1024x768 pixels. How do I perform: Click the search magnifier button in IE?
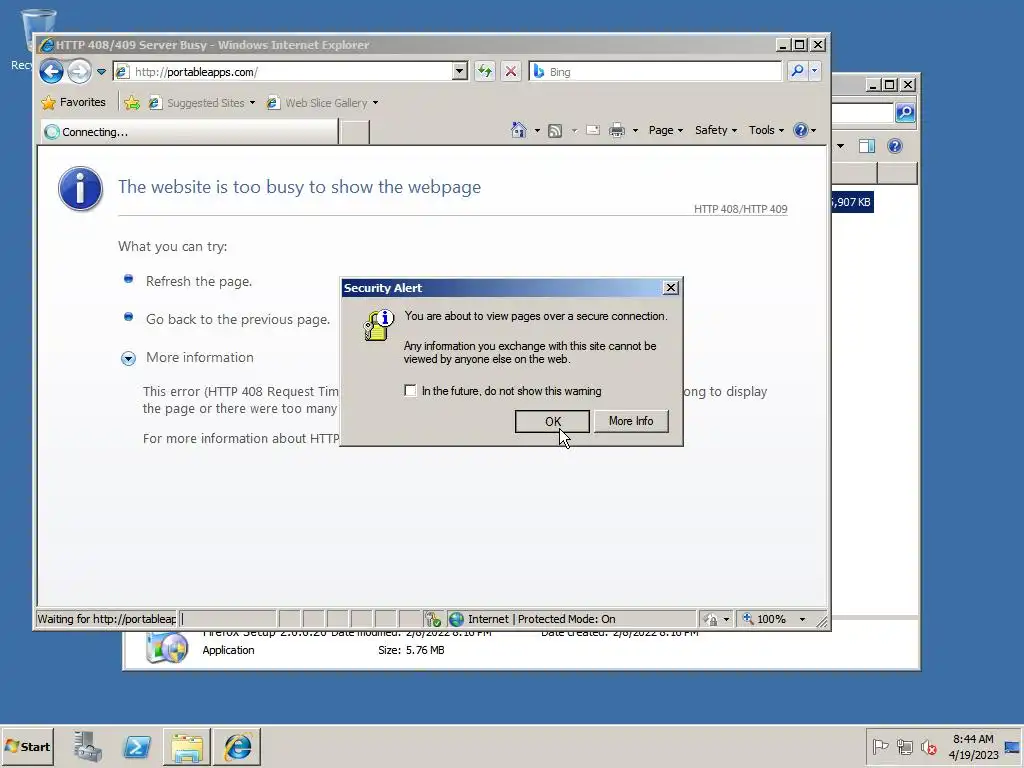tap(797, 71)
